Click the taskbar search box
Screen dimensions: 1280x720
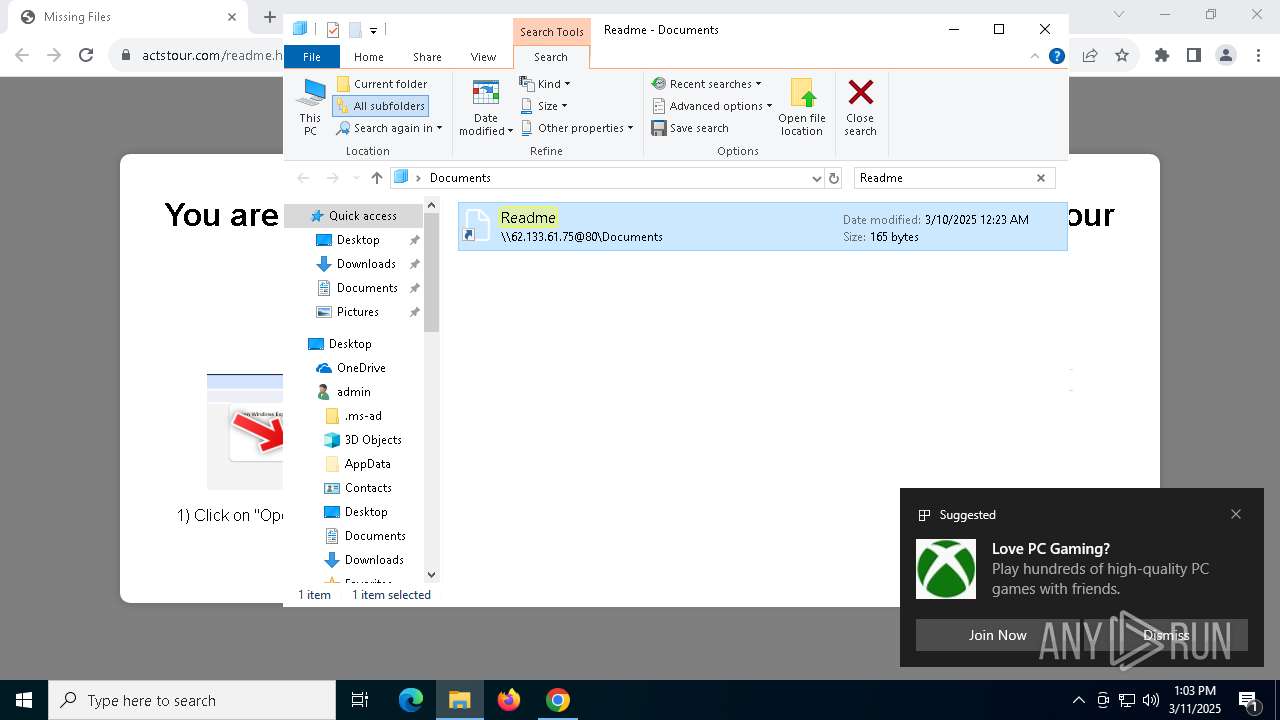click(192, 700)
